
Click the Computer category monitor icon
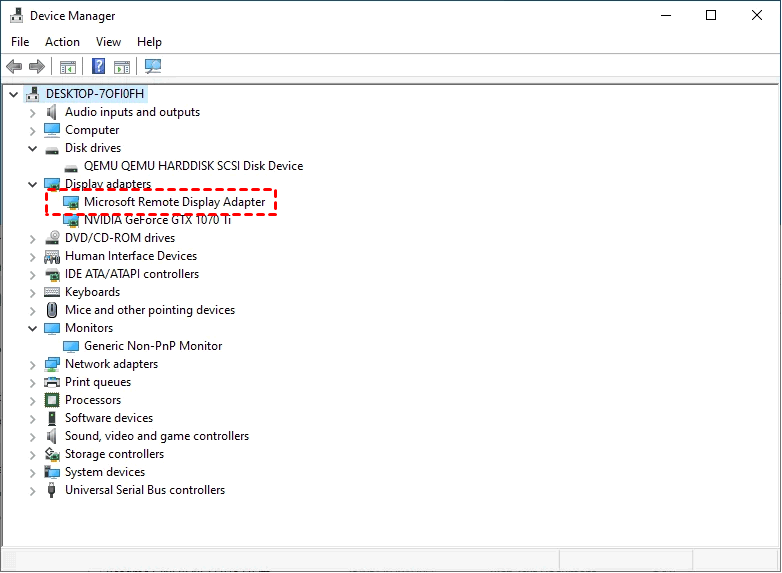[x=52, y=130]
